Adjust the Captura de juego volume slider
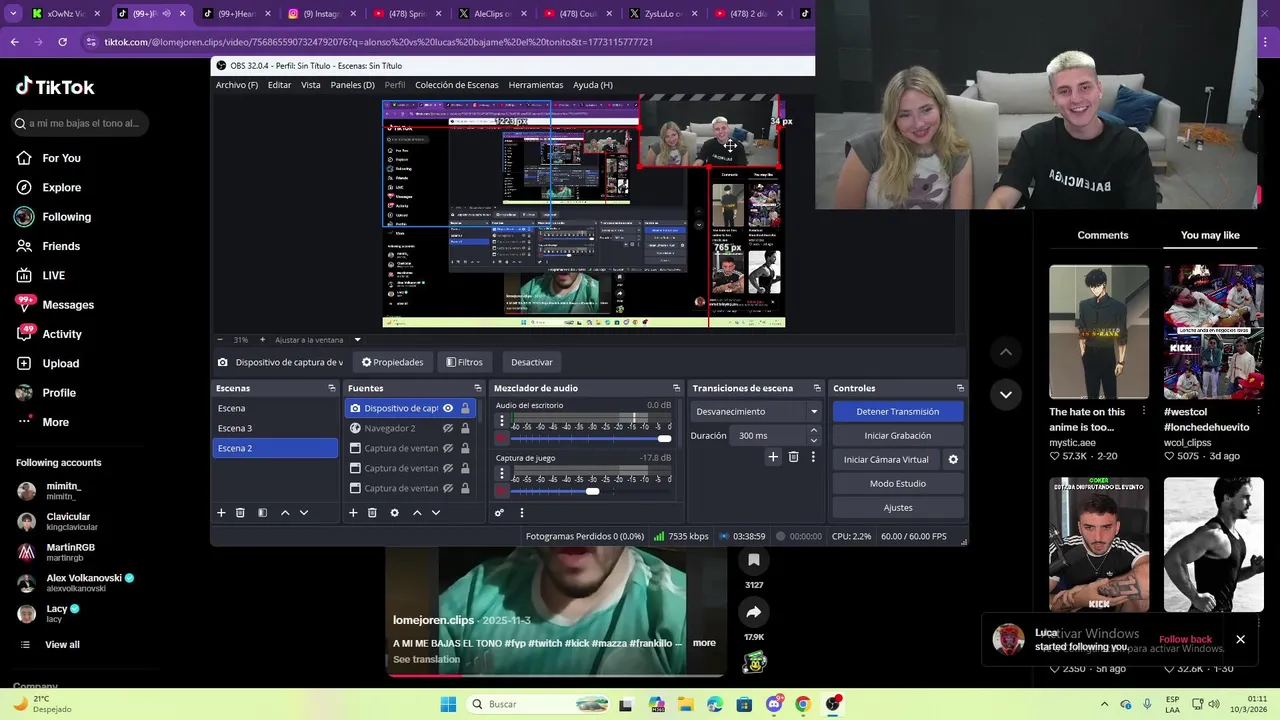The image size is (1280, 720). pyautogui.click(x=590, y=491)
